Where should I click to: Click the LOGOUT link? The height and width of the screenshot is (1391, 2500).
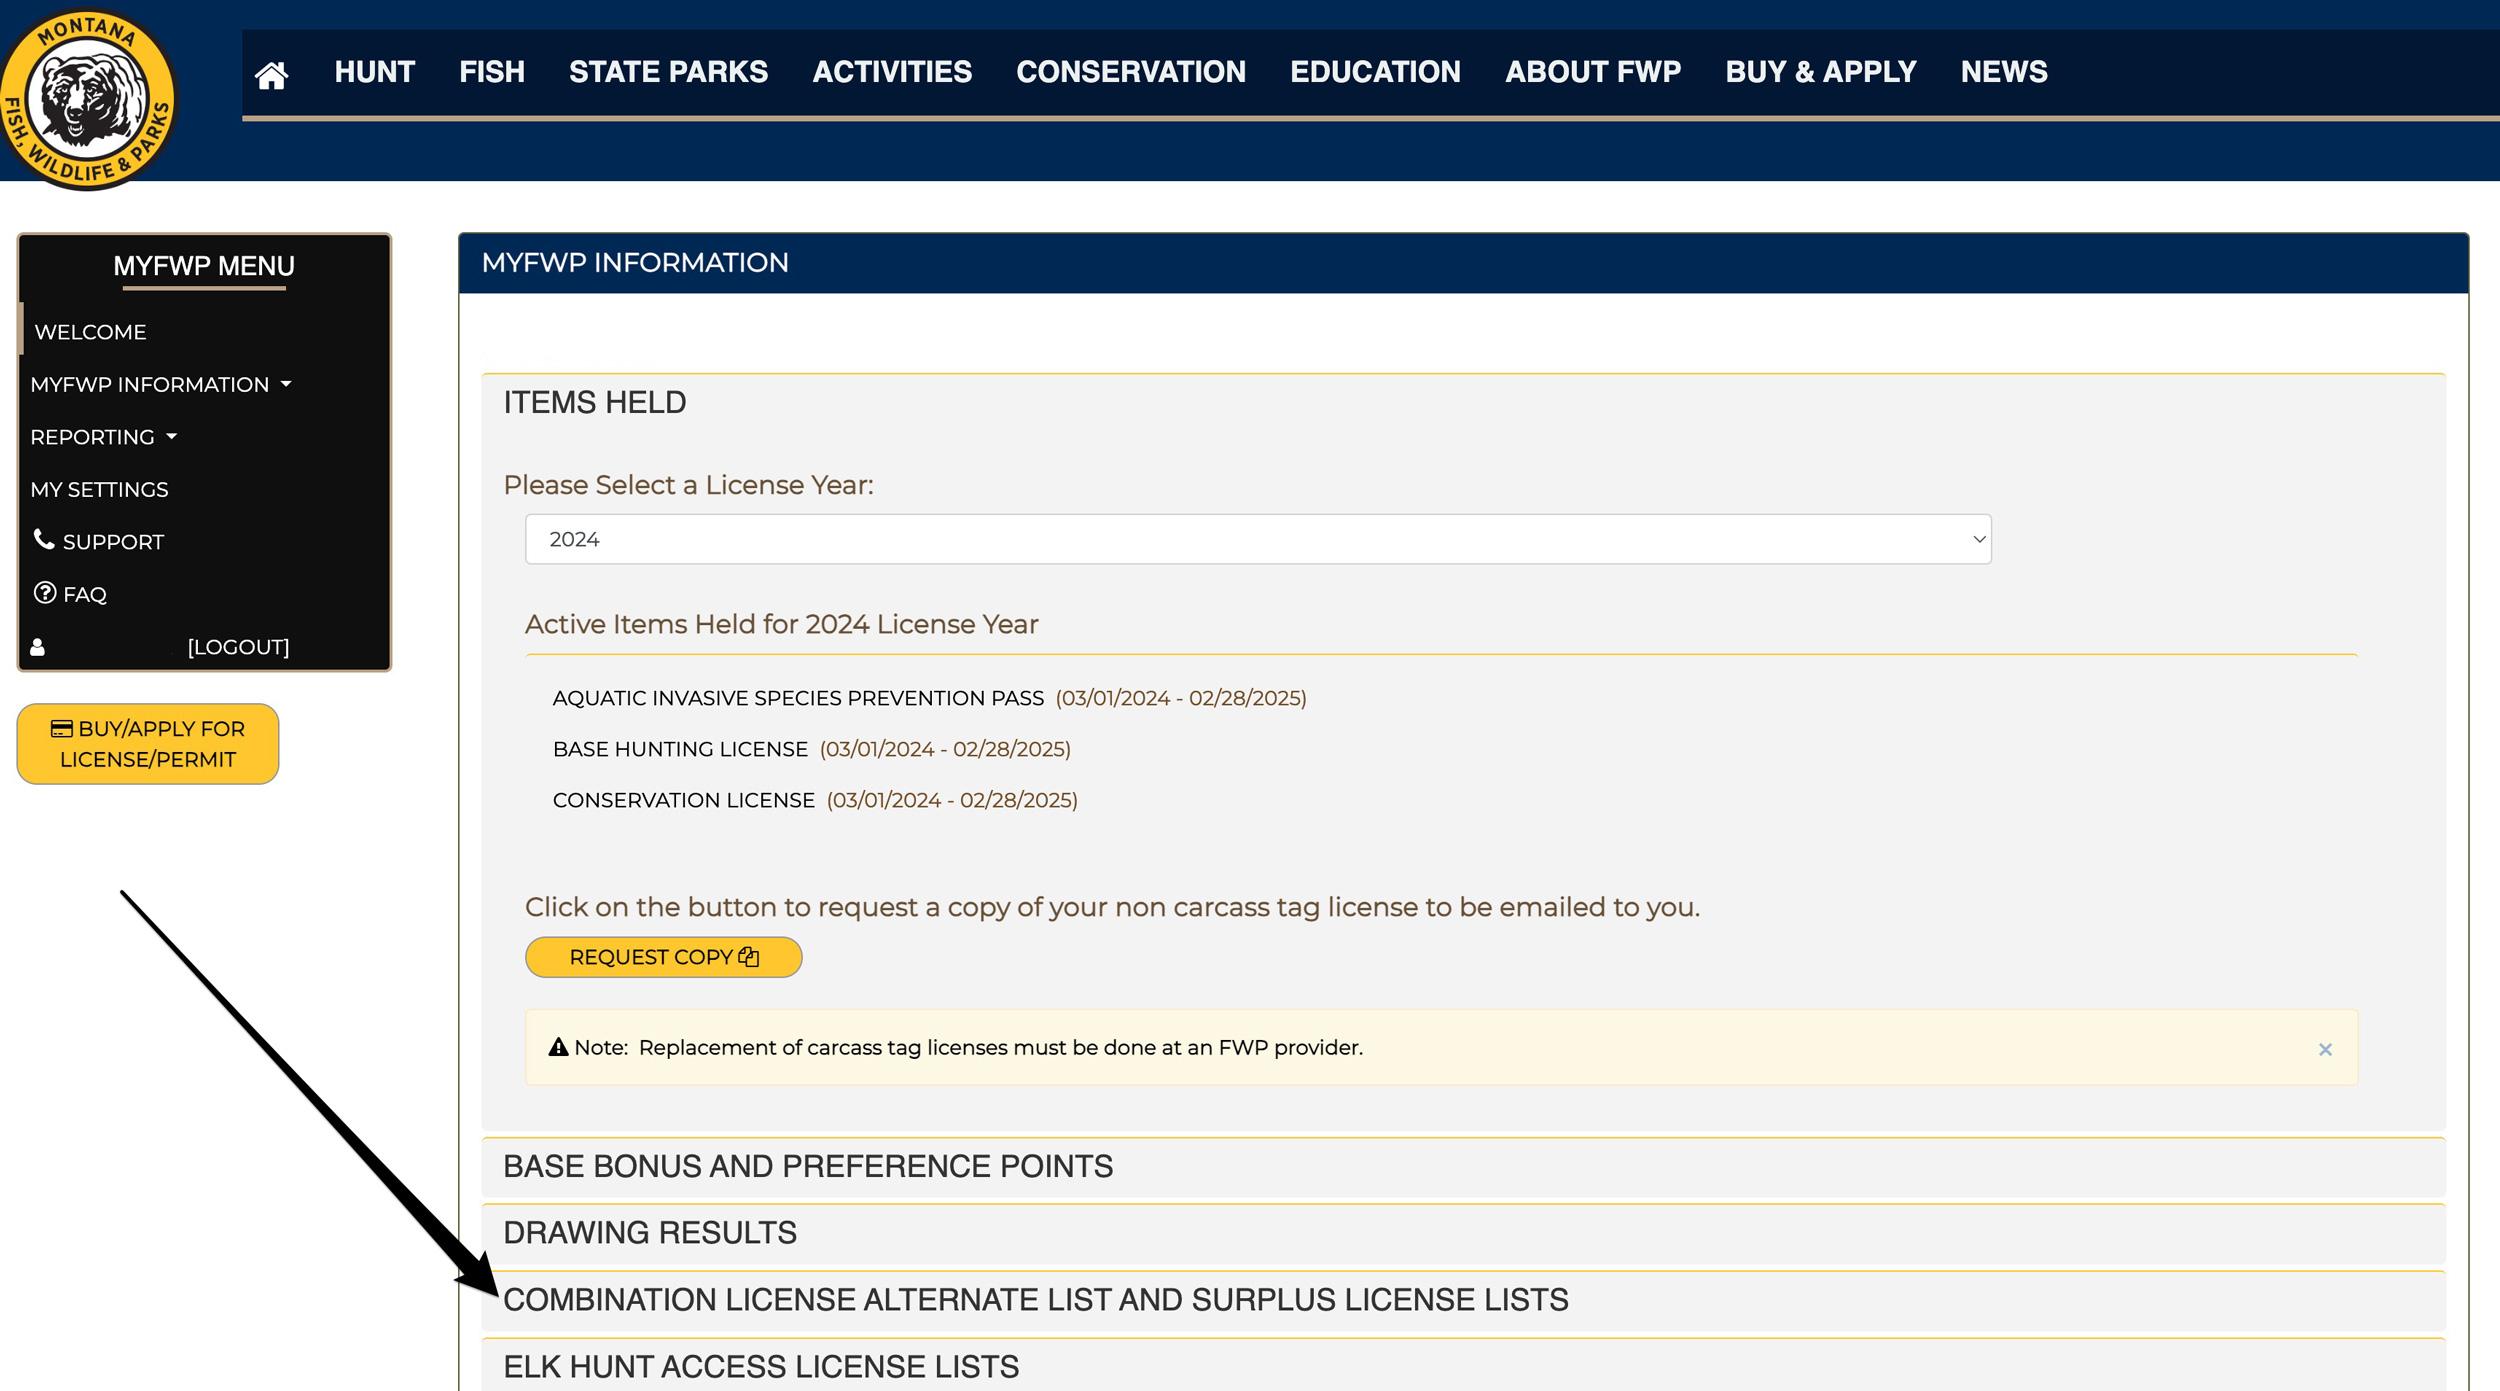(238, 646)
